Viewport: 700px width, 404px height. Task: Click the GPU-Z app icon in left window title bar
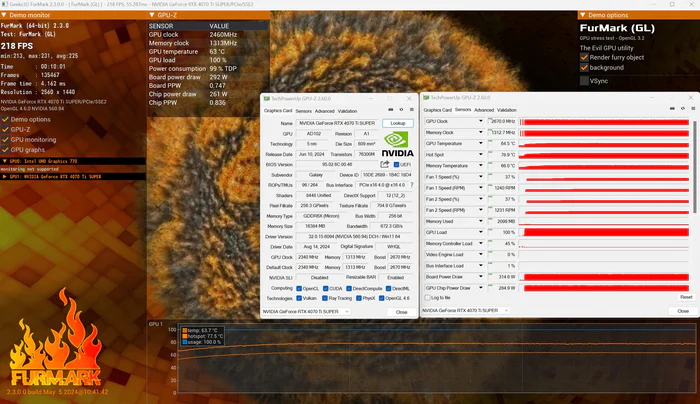[x=267, y=99]
